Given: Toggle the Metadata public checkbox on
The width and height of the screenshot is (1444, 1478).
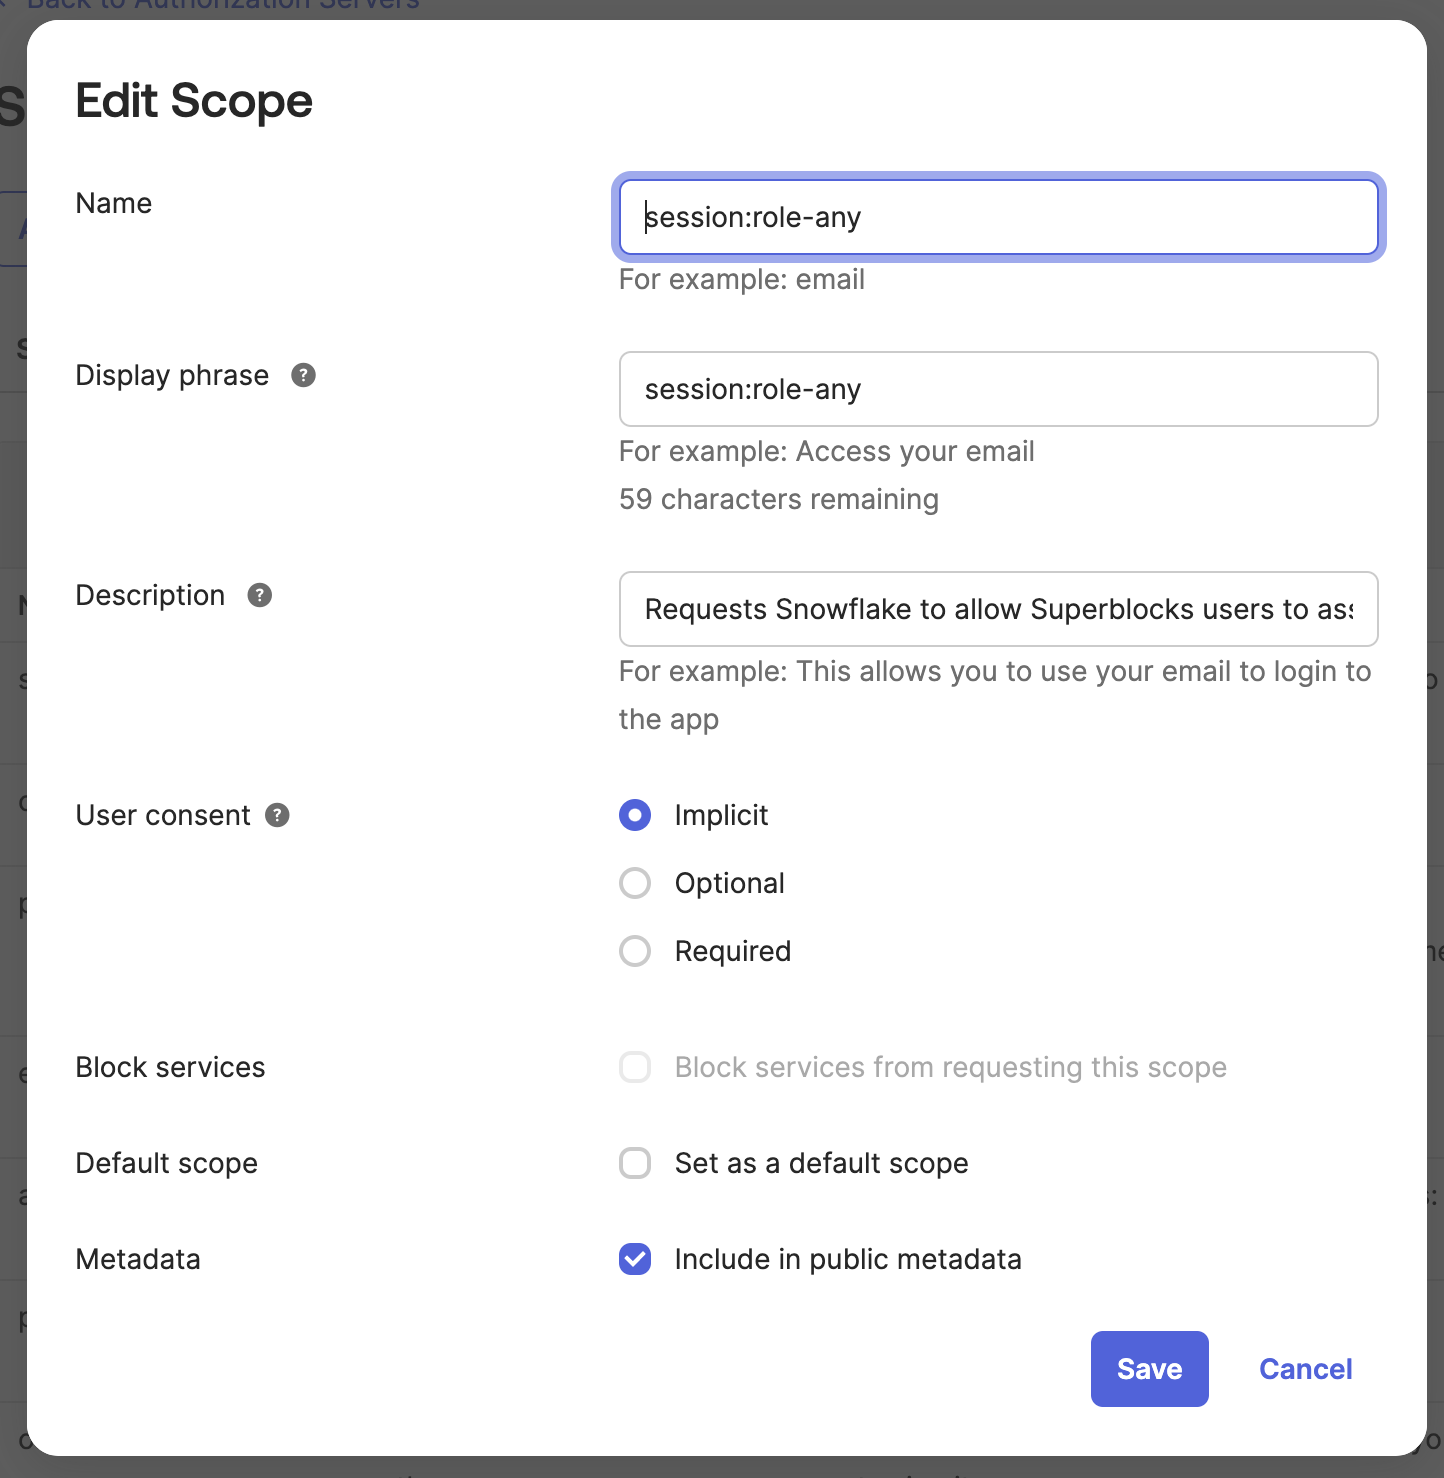Looking at the screenshot, I should pos(635,1259).
